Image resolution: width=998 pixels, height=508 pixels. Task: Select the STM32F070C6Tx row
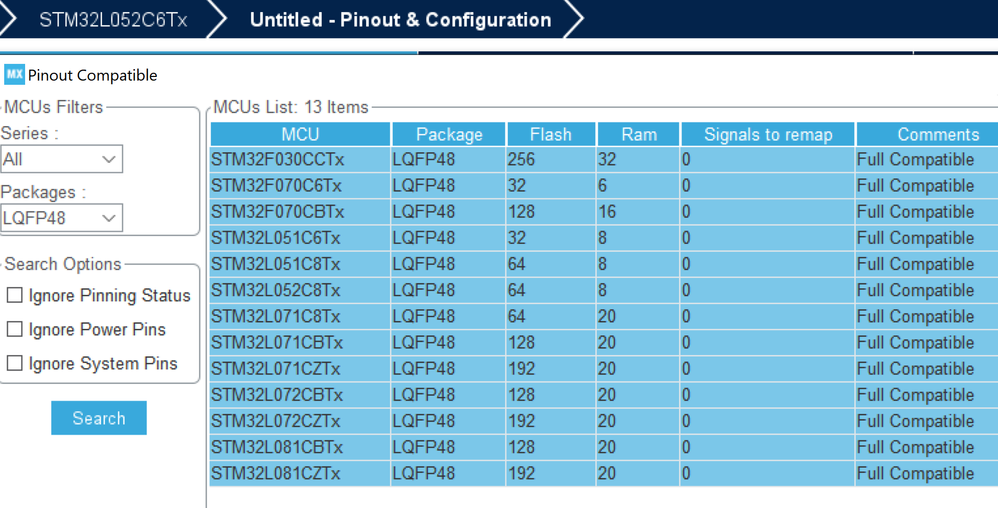point(604,186)
